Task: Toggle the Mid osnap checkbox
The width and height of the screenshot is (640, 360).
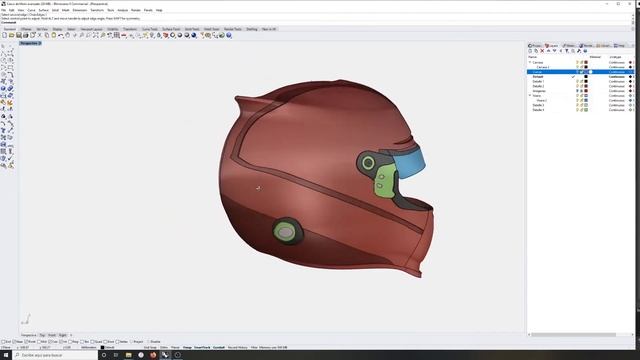Action: point(39,342)
